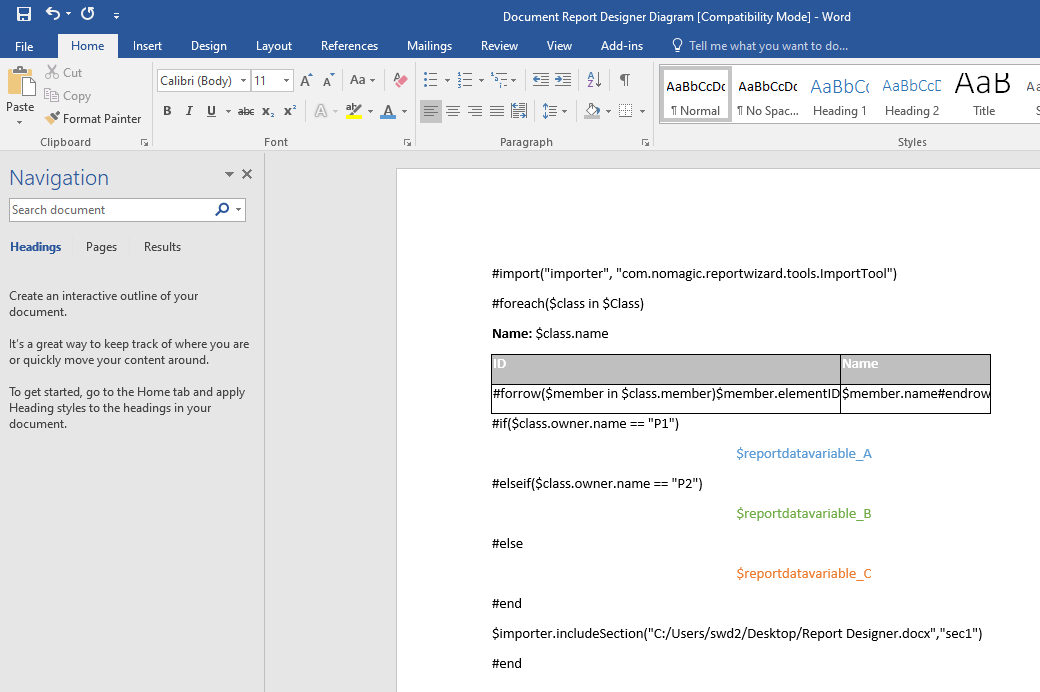Close the Navigation pane
The image size is (1040, 692).
tap(247, 174)
